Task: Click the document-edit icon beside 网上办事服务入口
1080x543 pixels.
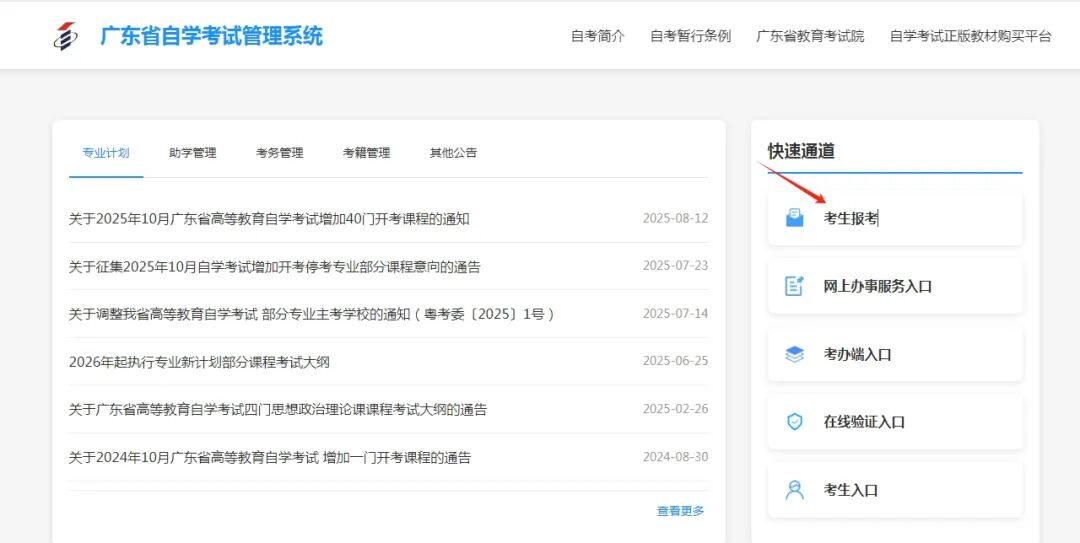Action: 794,286
